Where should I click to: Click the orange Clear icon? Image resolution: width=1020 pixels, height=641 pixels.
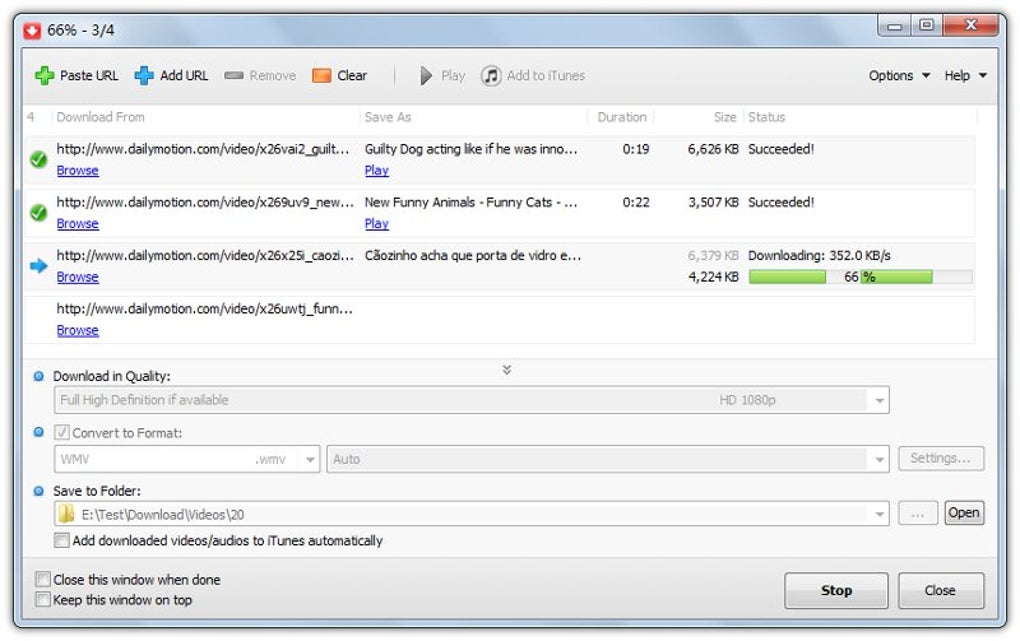pos(321,75)
